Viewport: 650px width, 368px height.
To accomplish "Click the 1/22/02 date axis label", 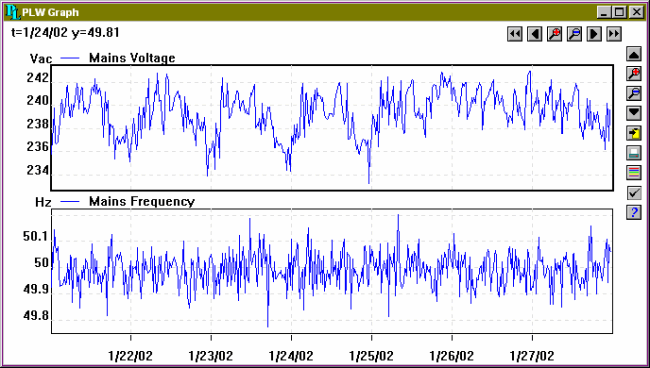I will 130,356.
